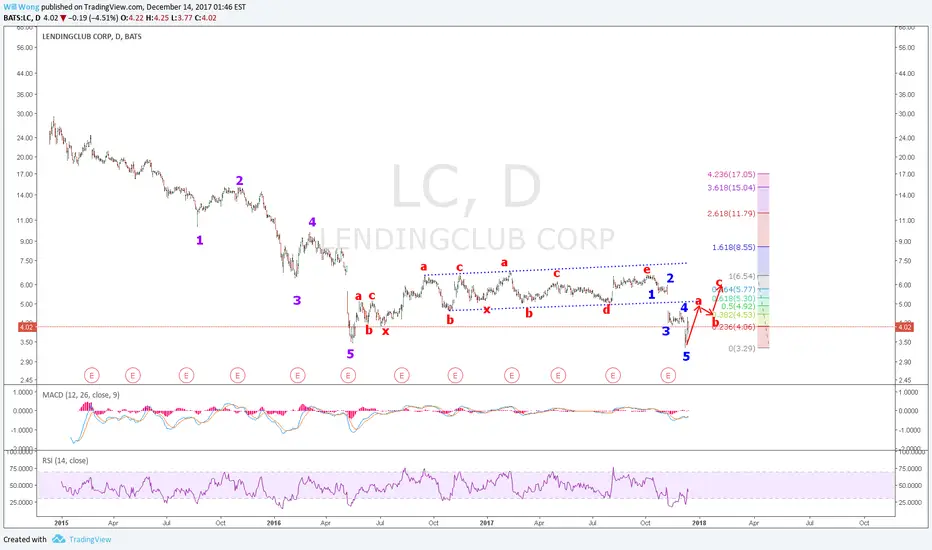
Task: Open the Will Wong author link
Action: pos(21,7)
